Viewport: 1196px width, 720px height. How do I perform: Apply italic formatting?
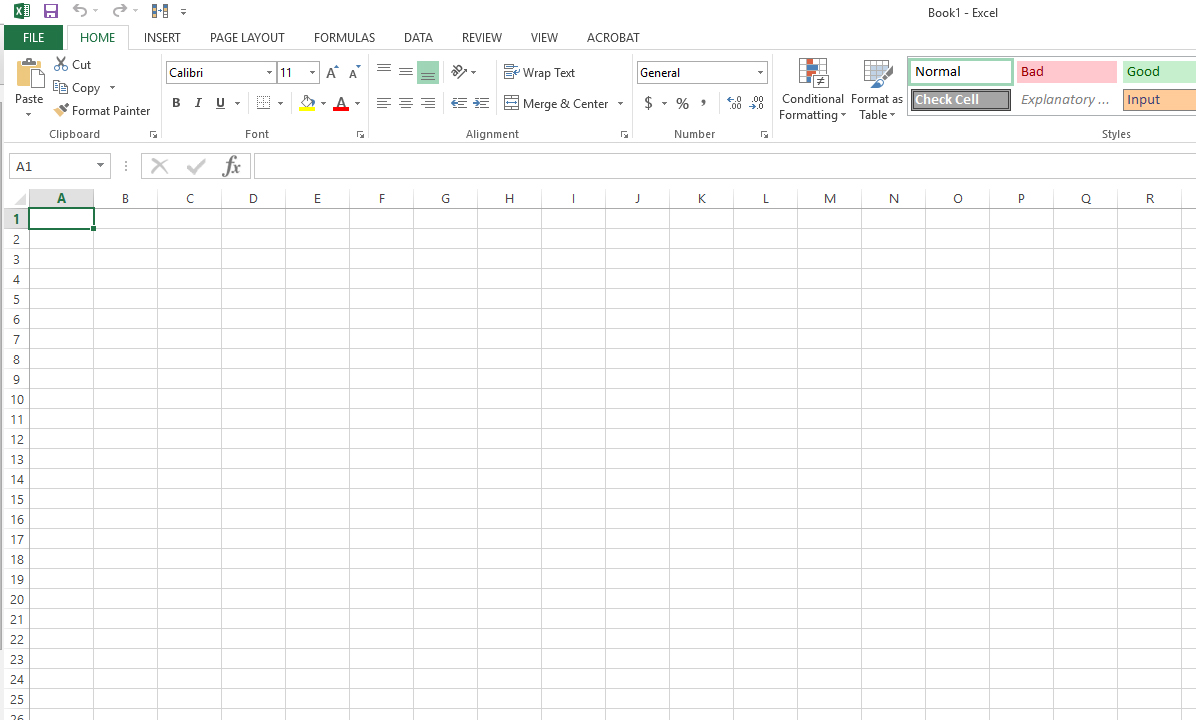[198, 103]
